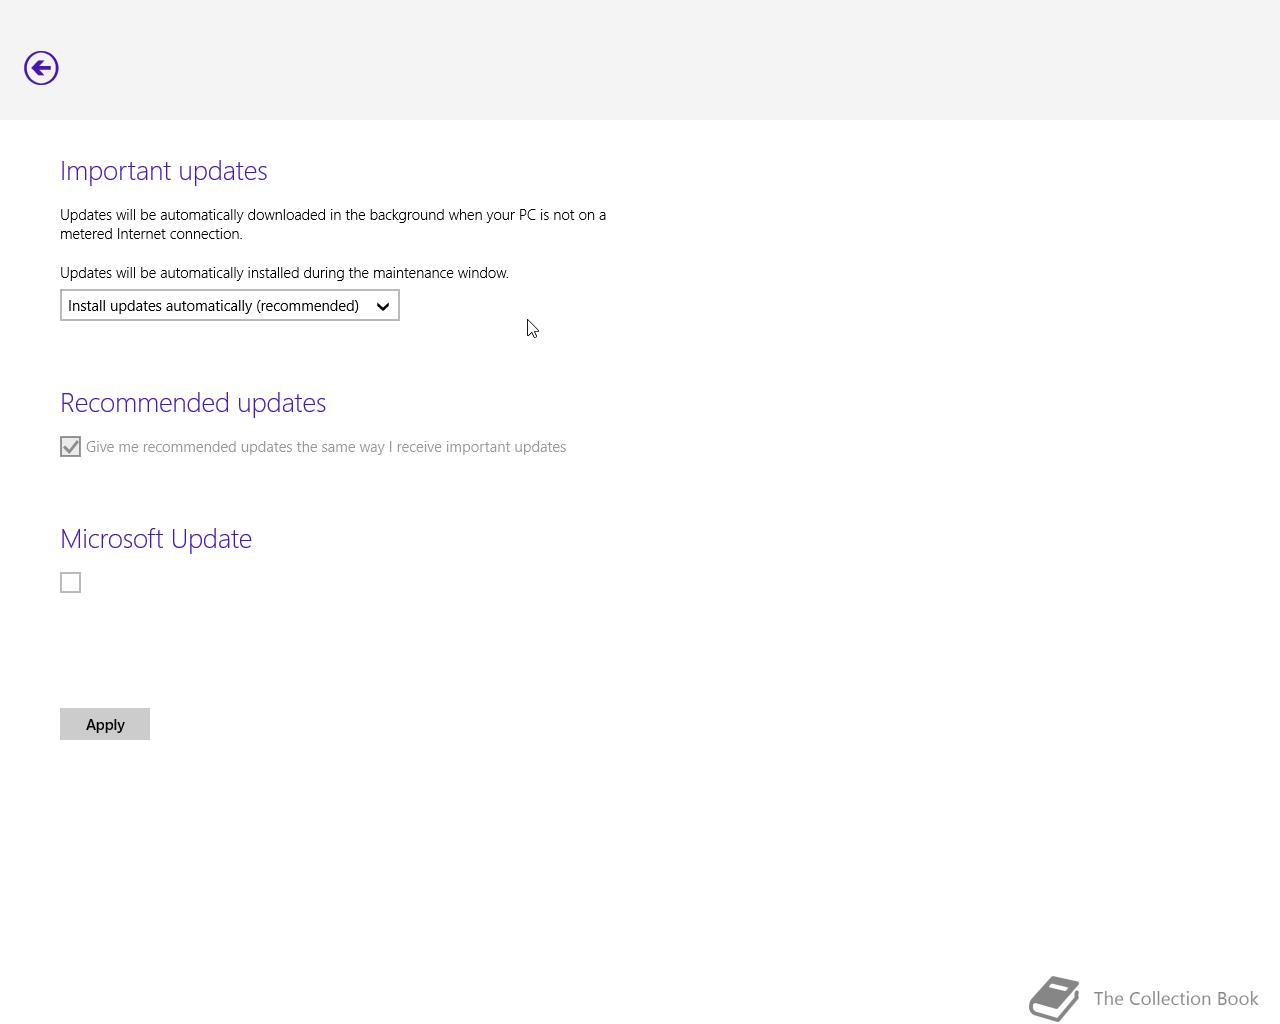Click the word 'Apply' on the gray button
The width and height of the screenshot is (1280, 1024).
tap(105, 724)
